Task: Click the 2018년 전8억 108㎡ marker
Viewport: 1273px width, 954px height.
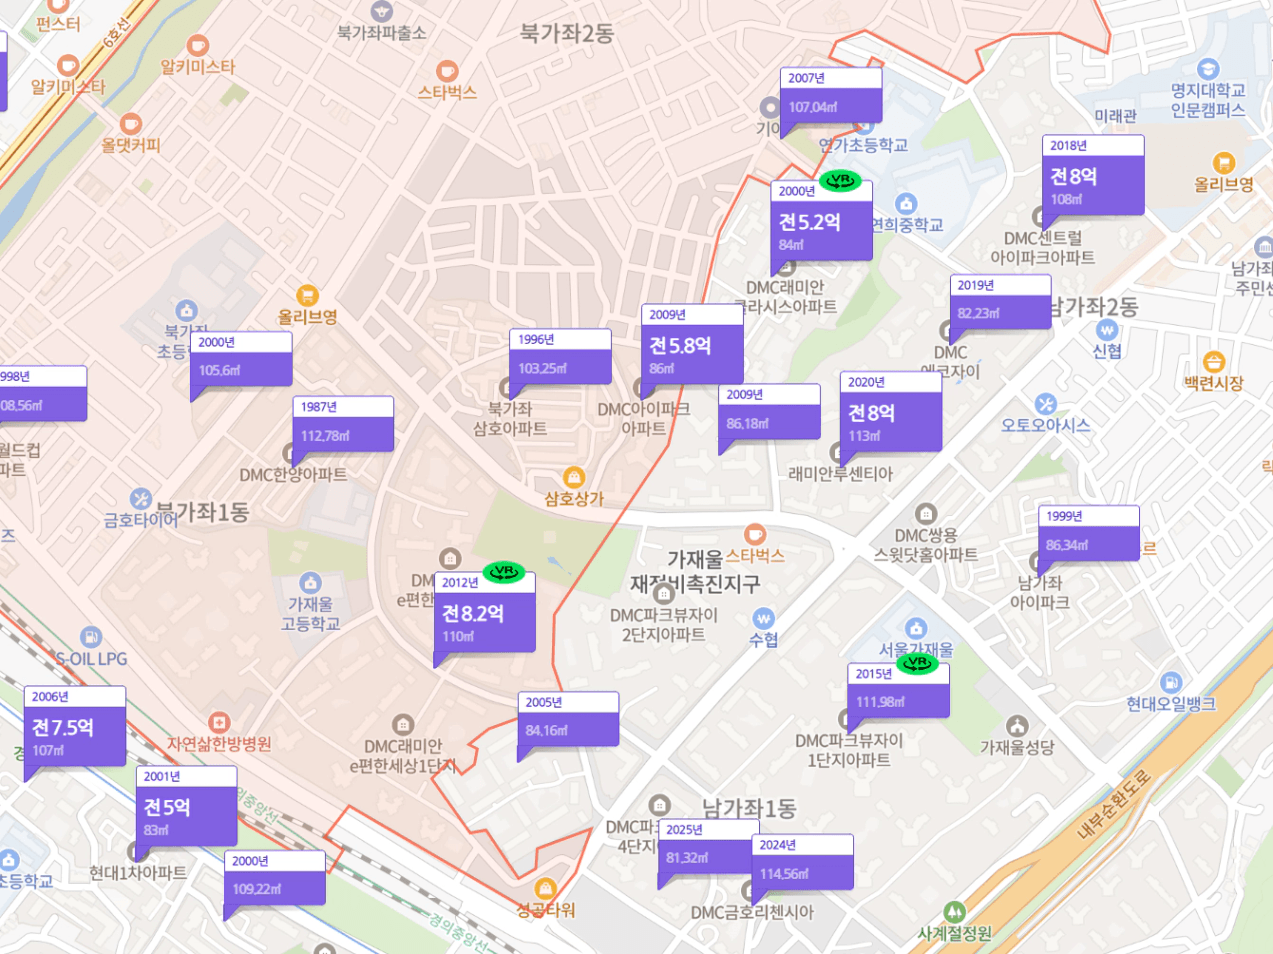Action: [x=1093, y=175]
